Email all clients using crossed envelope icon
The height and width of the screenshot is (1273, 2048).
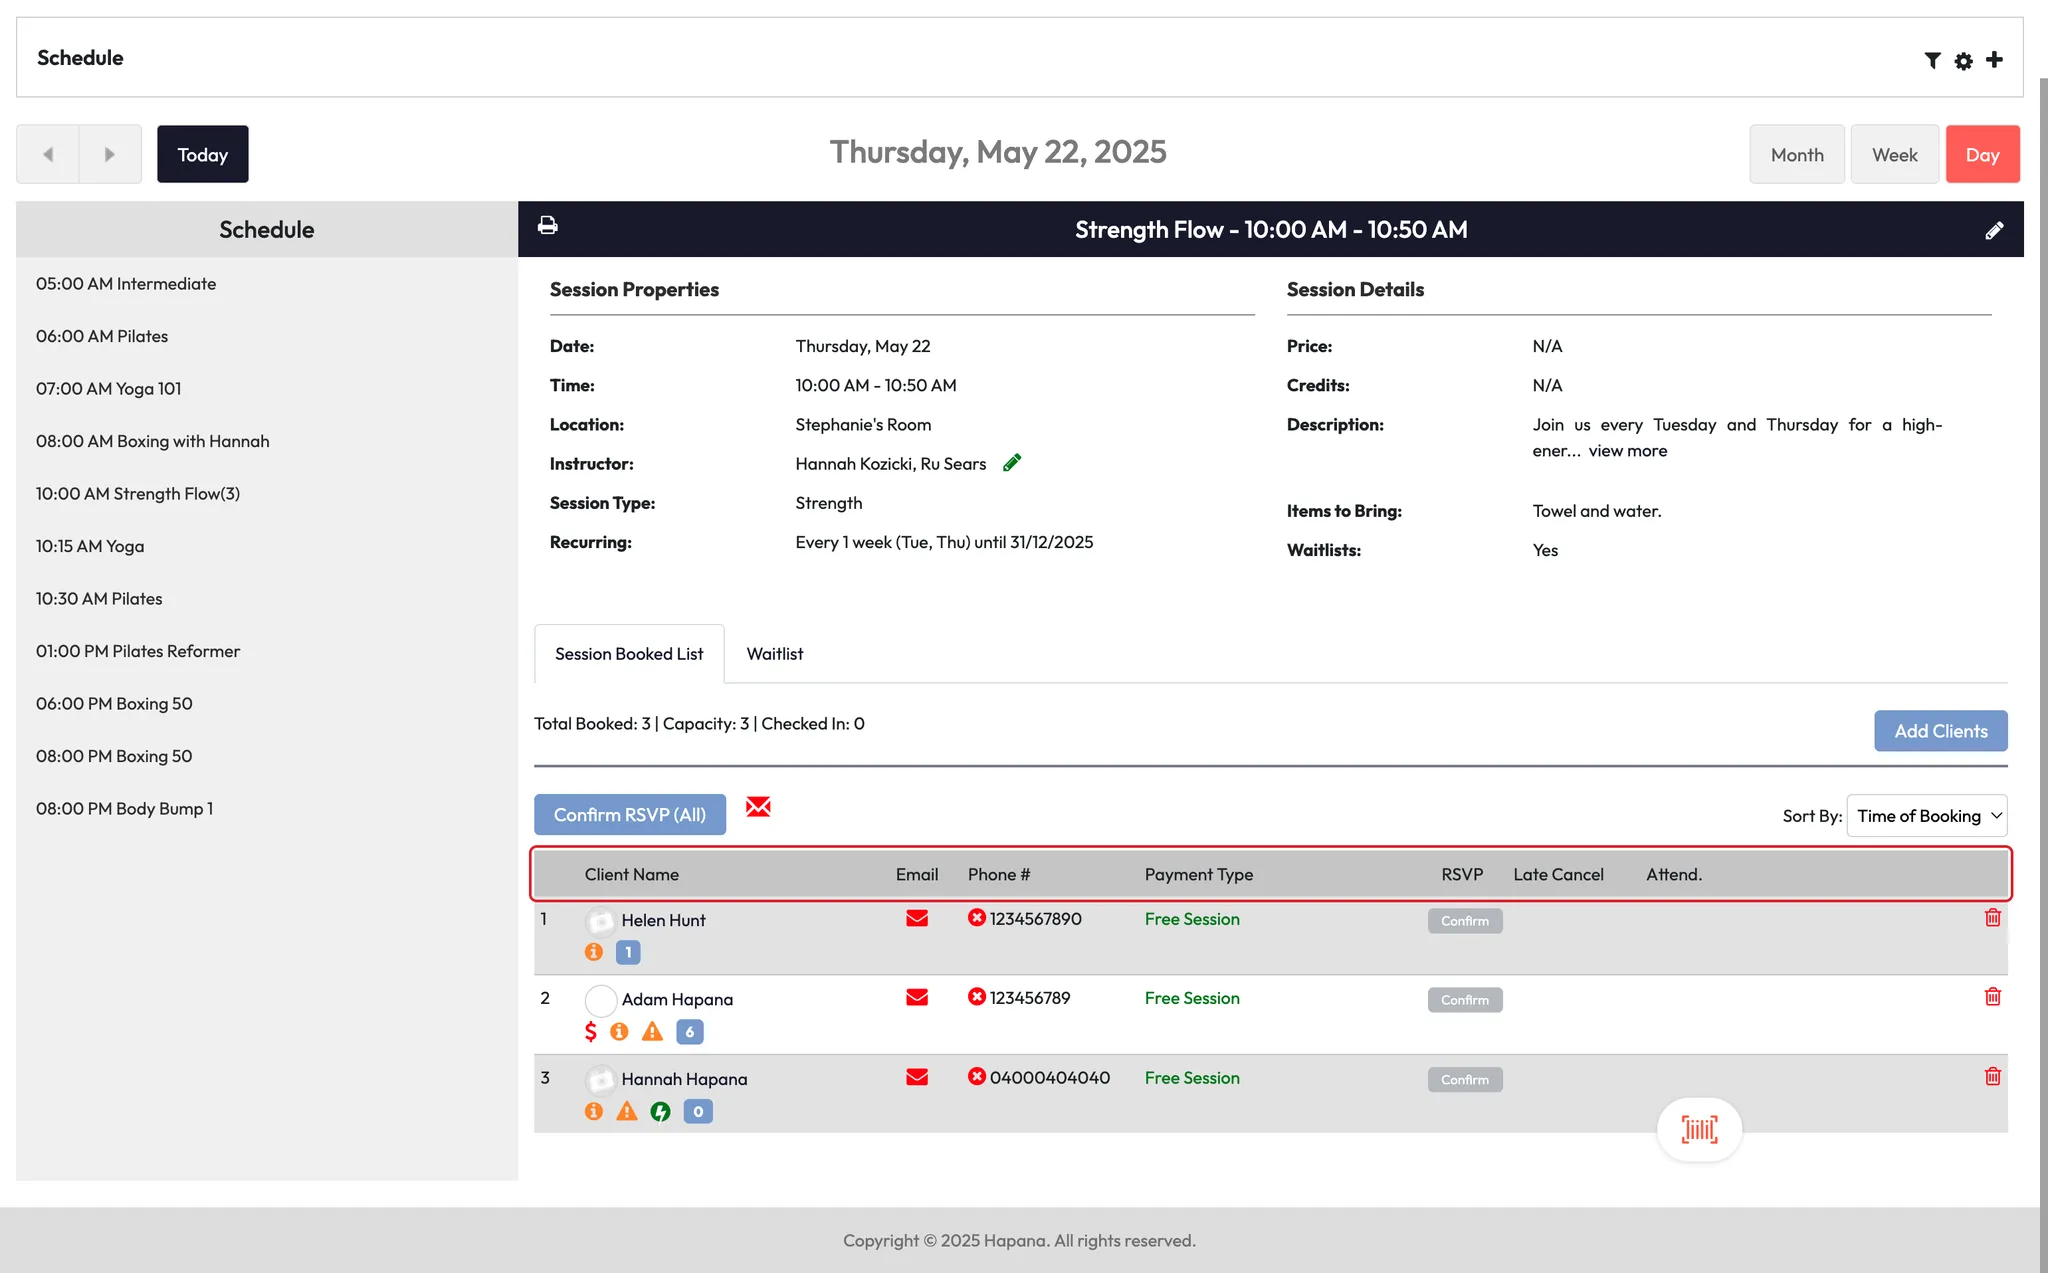(x=758, y=807)
